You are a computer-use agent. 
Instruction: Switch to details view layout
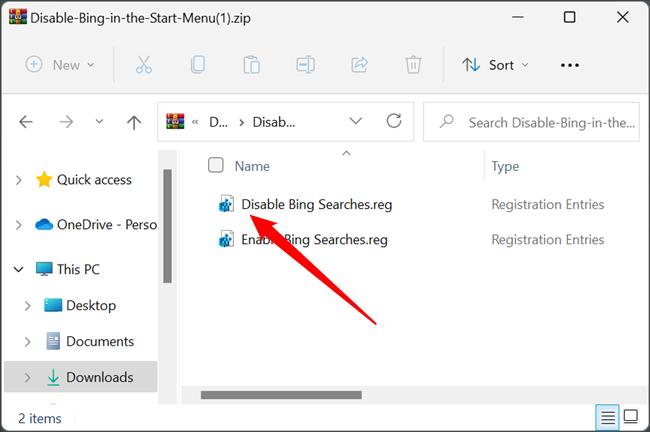pyautogui.click(x=606, y=416)
